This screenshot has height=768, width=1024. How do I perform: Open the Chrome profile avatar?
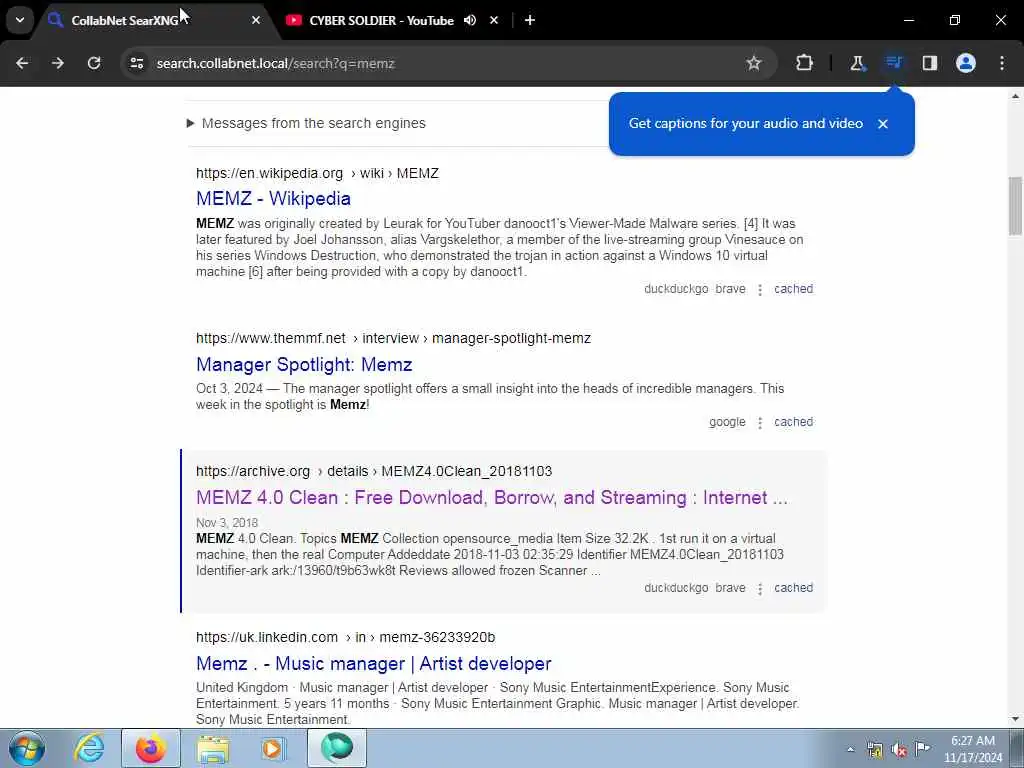tap(966, 63)
